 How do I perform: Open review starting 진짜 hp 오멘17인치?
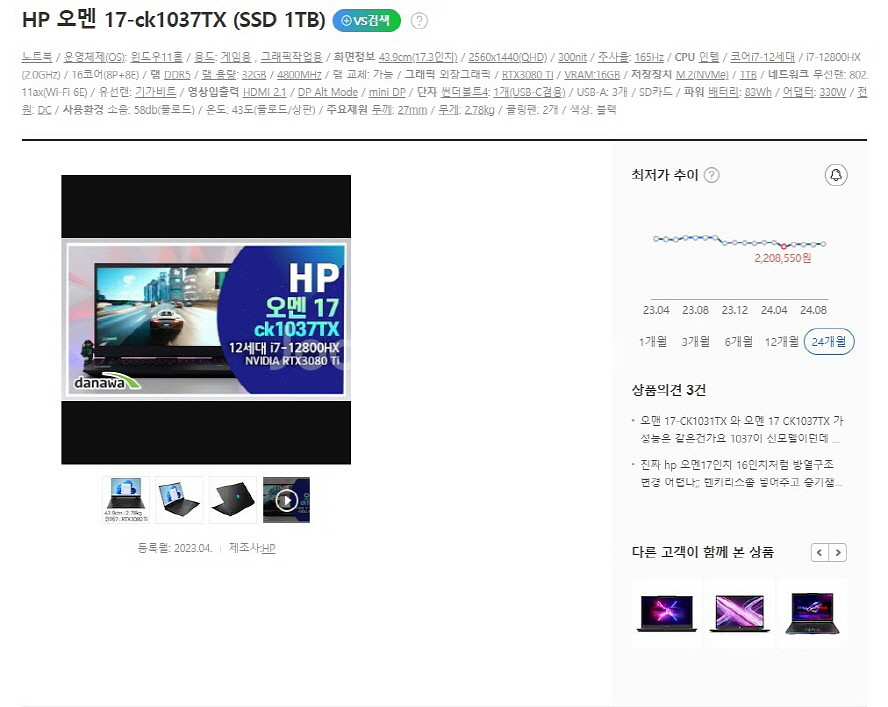coord(741,473)
